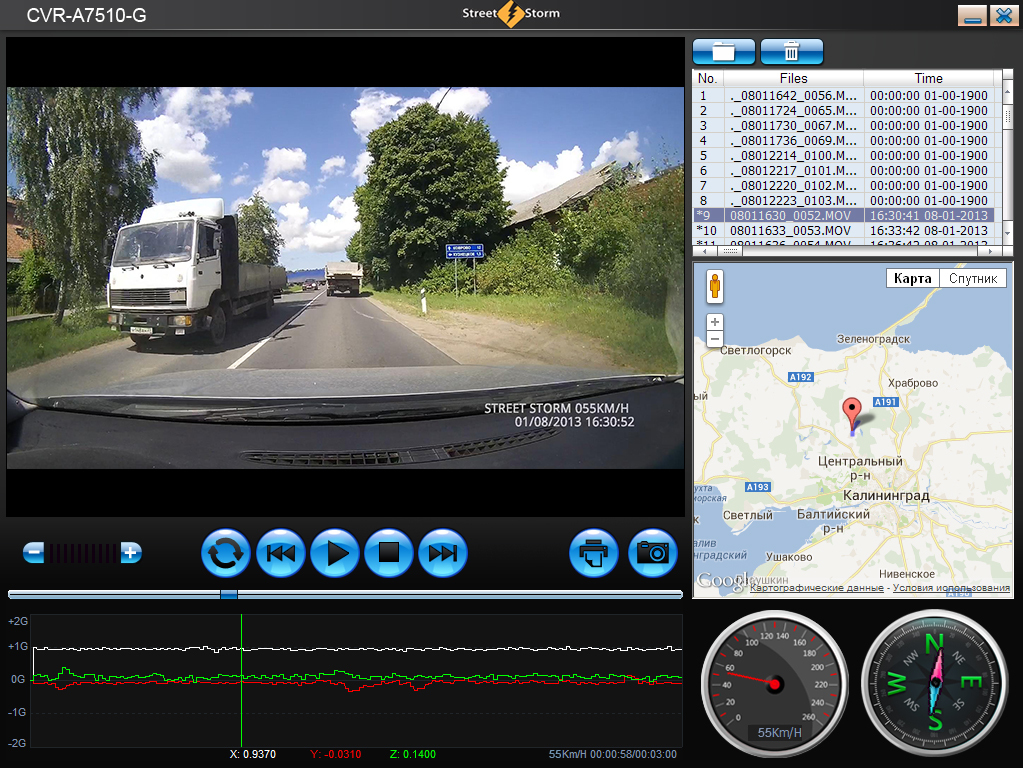Viewport: 1023px width, 768px height.
Task: Zoom out on the map
Action: tap(715, 338)
